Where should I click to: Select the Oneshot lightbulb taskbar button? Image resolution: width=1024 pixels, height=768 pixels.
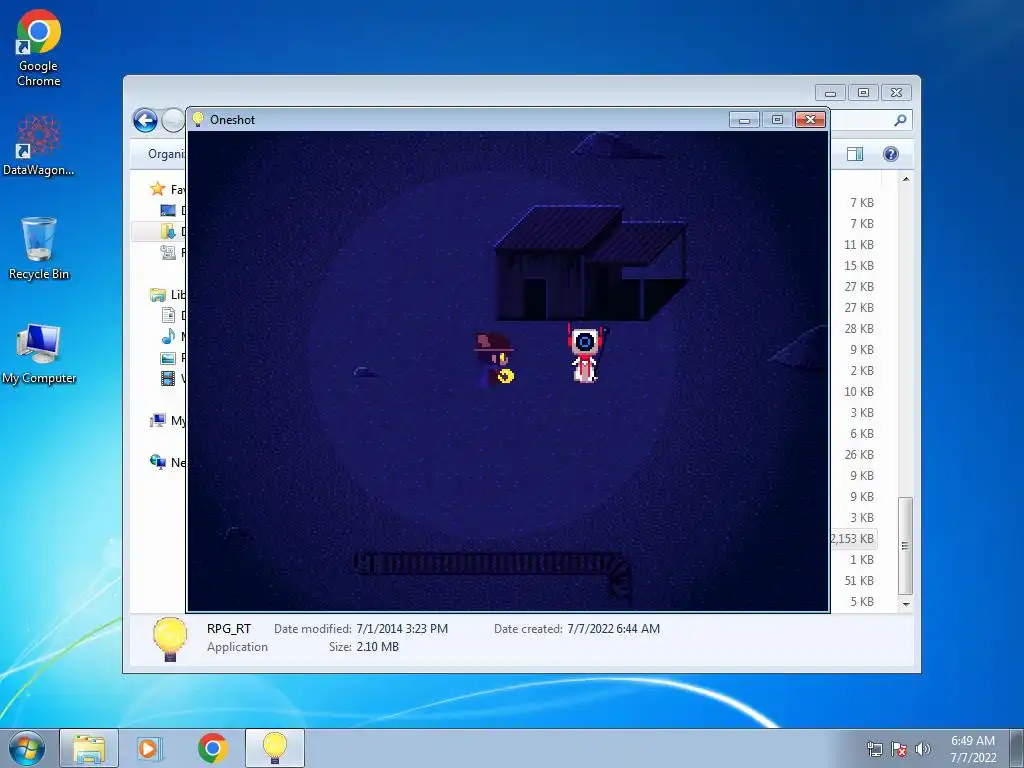(x=275, y=748)
